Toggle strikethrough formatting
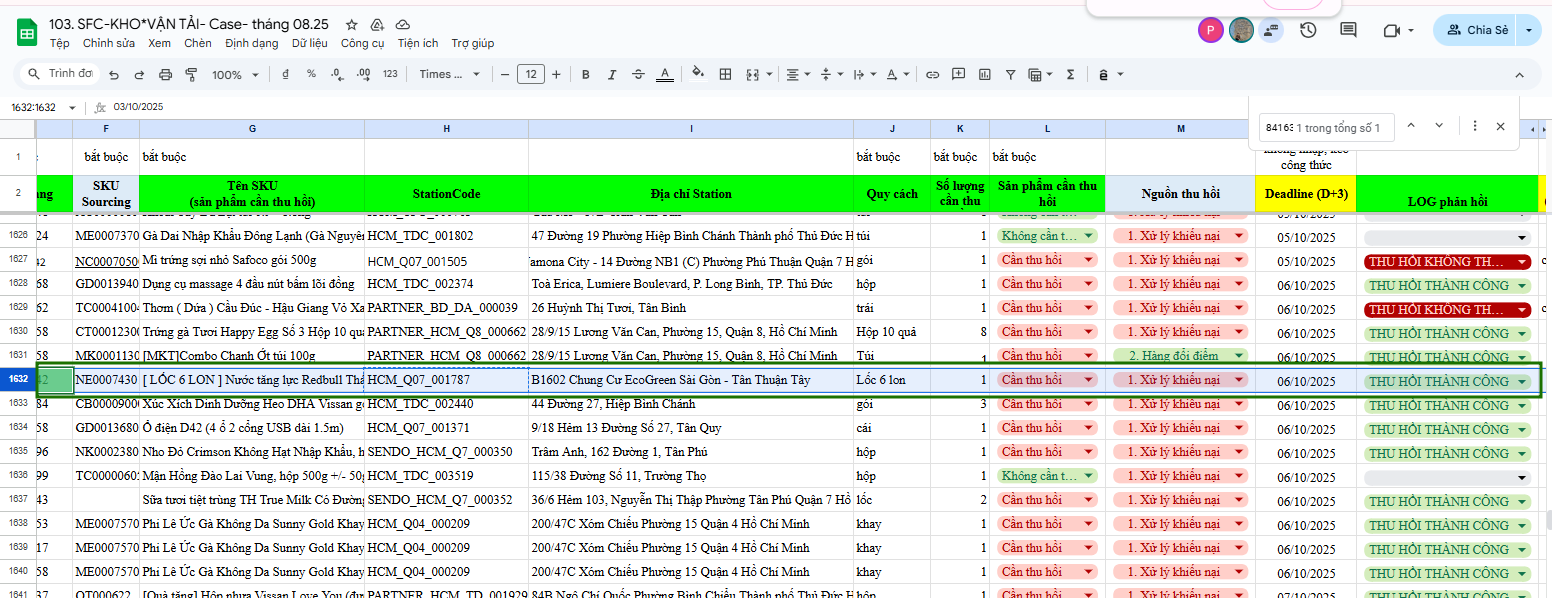This screenshot has height=598, width=1552. [x=638, y=75]
